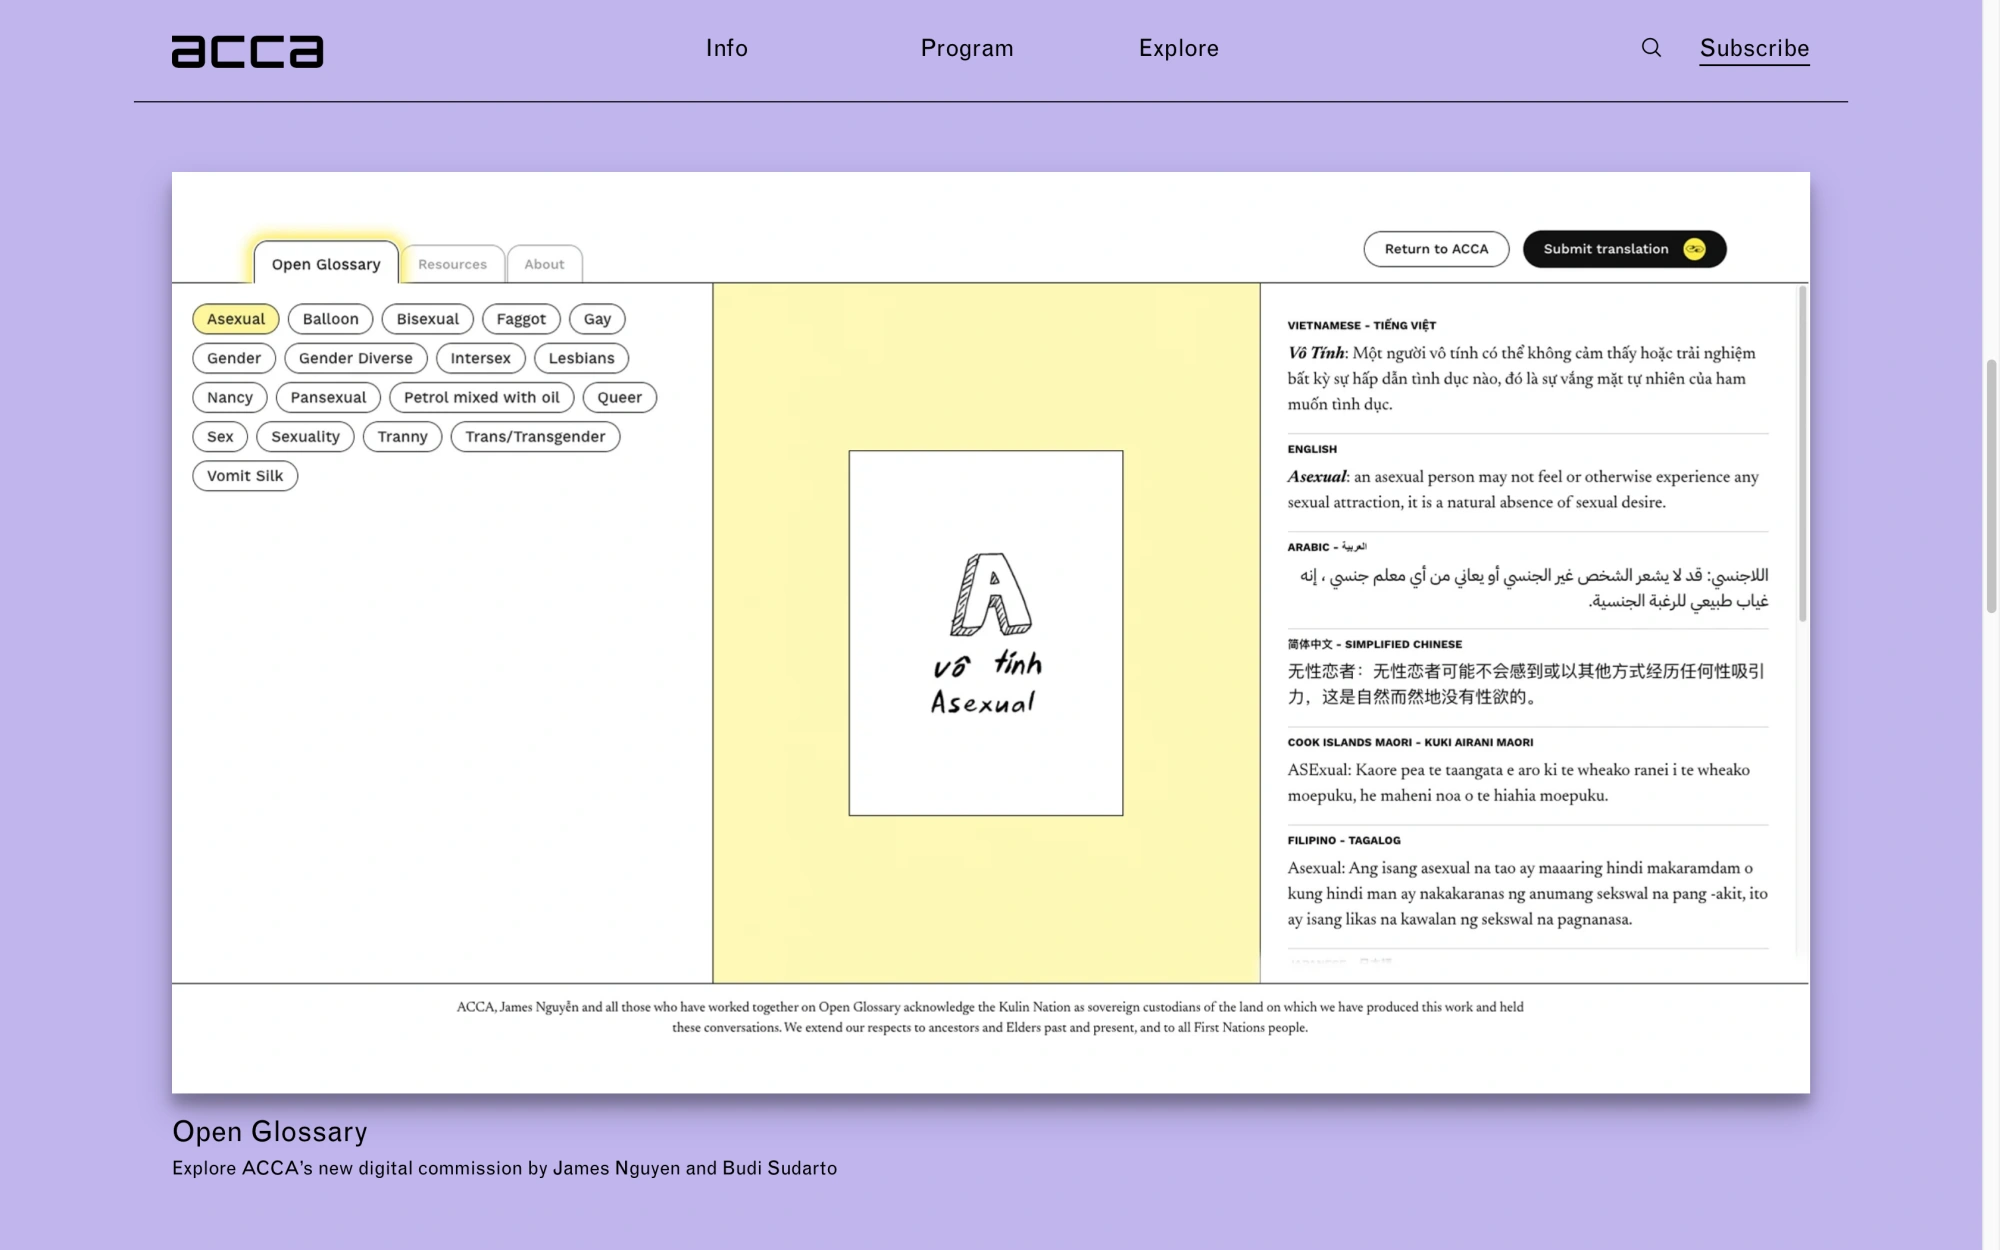The height and width of the screenshot is (1250, 2000).
Task: Click the yellow icon in Submit translation
Action: pyautogui.click(x=1694, y=249)
